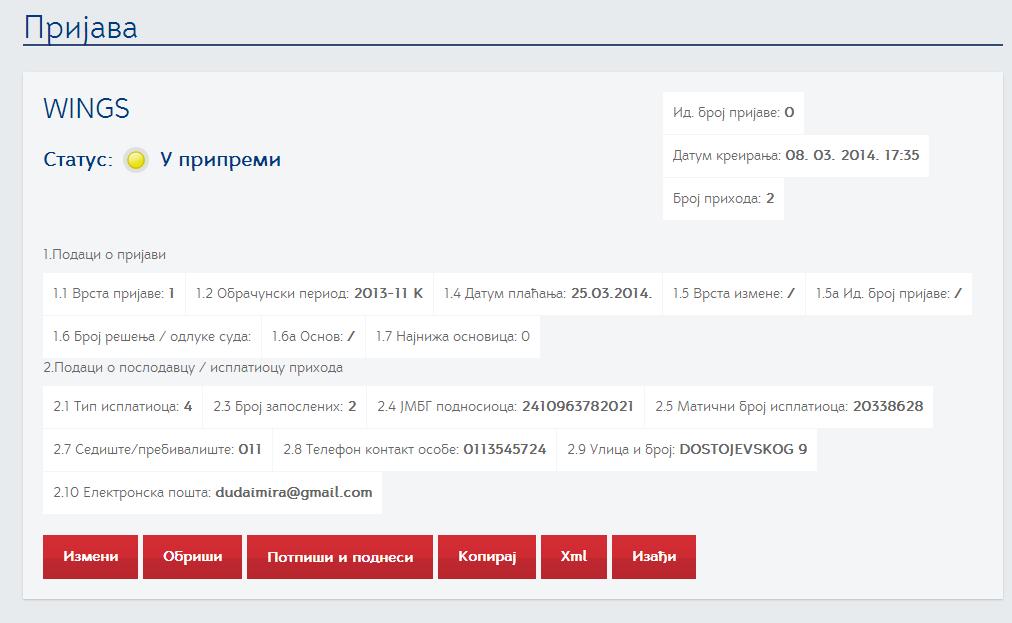This screenshot has width=1012, height=623.
Task: Click the 1.2 Обрачунски период cell
Action: pyautogui.click(x=309, y=294)
